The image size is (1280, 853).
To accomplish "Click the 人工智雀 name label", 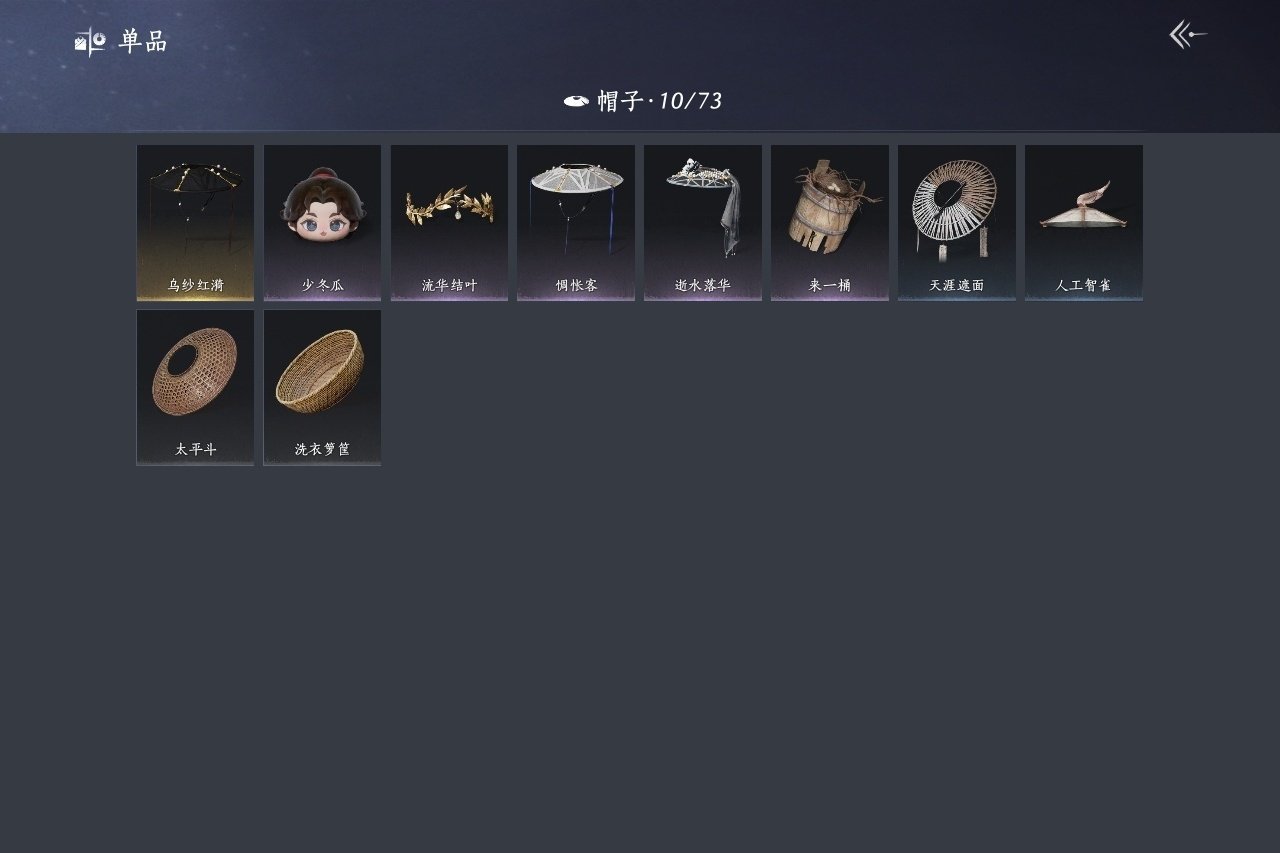I will (x=1084, y=285).
